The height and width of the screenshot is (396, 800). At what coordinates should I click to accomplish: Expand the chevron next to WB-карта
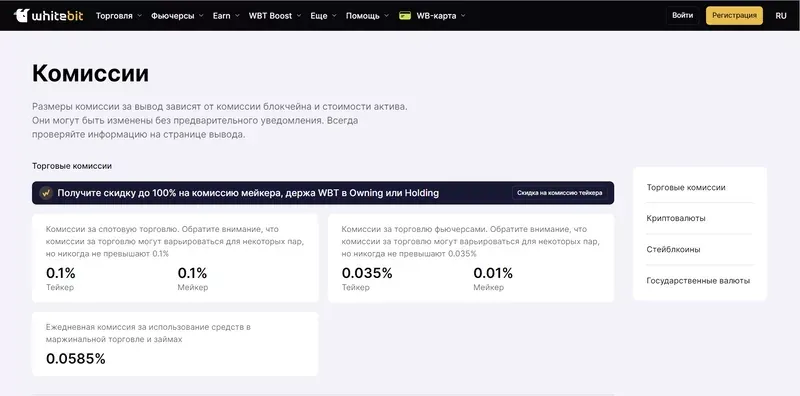click(x=463, y=16)
